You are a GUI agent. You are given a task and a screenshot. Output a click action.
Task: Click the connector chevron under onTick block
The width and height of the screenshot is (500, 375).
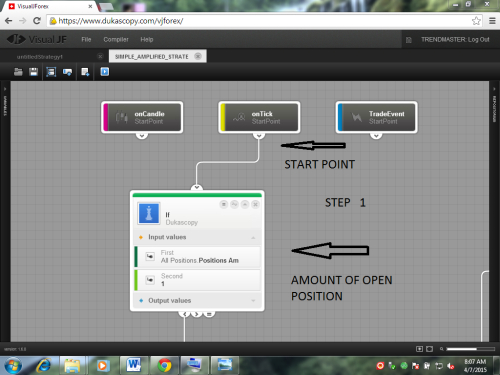pyautogui.click(x=259, y=136)
